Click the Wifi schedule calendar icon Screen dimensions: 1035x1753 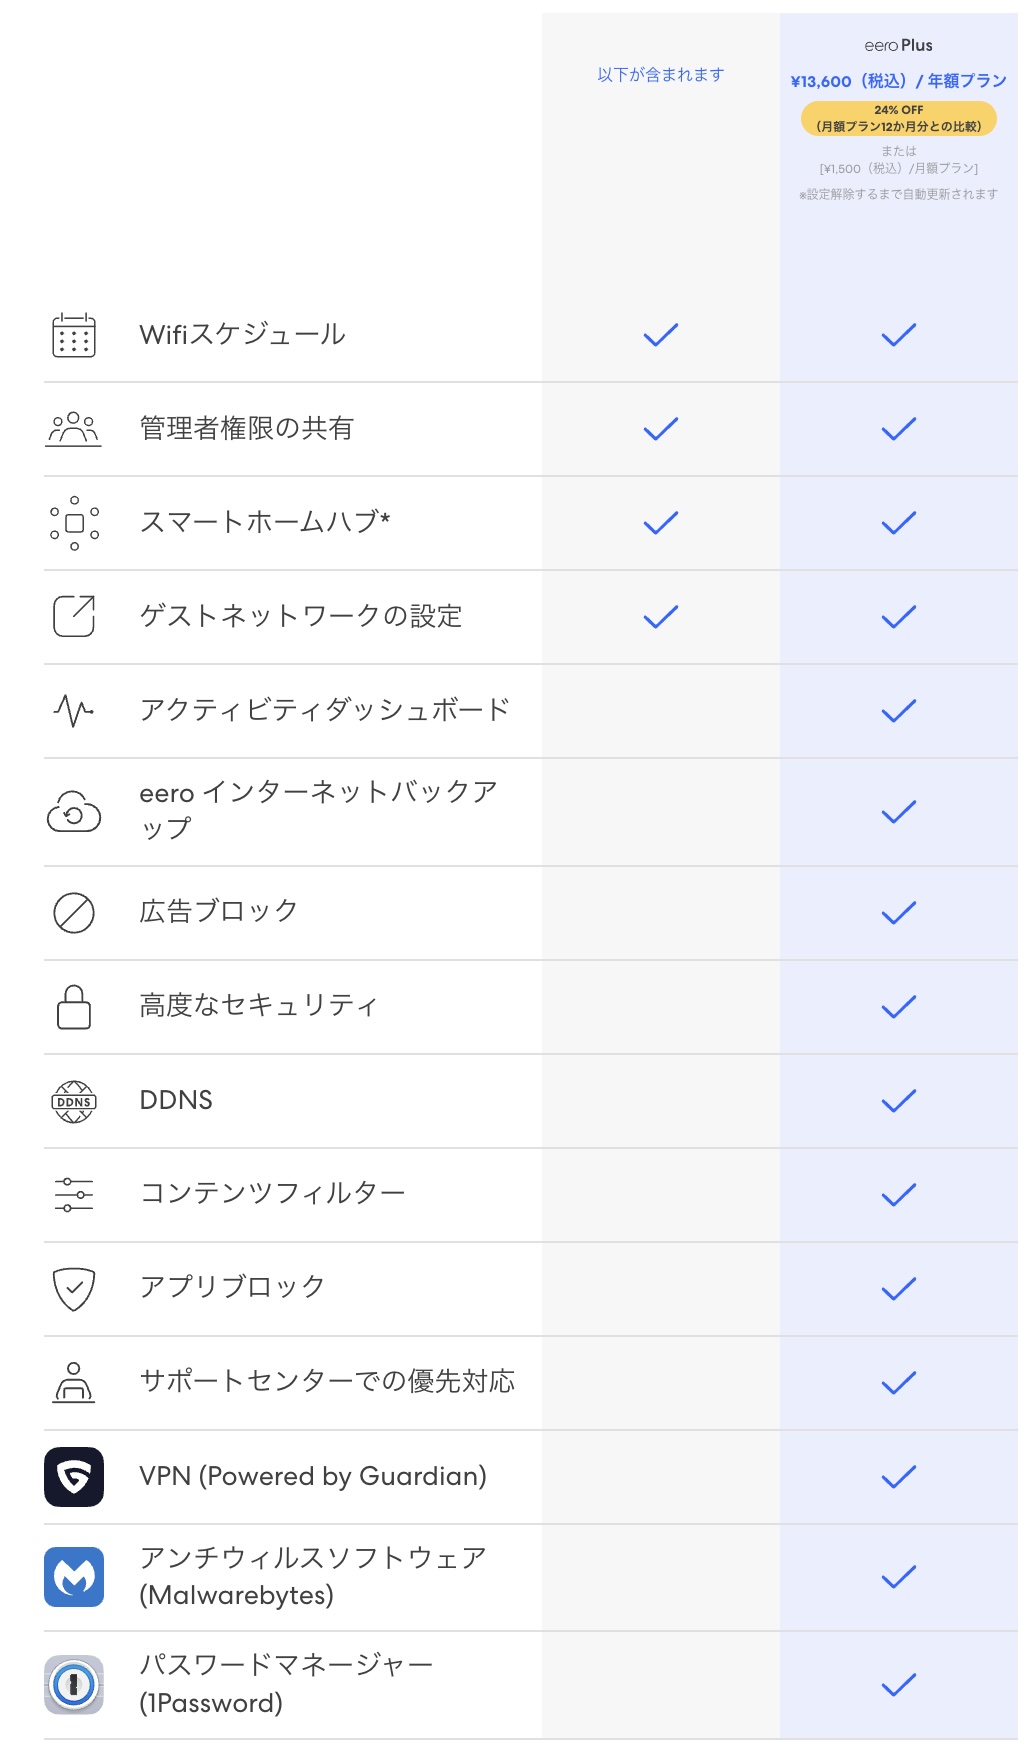(x=73, y=335)
